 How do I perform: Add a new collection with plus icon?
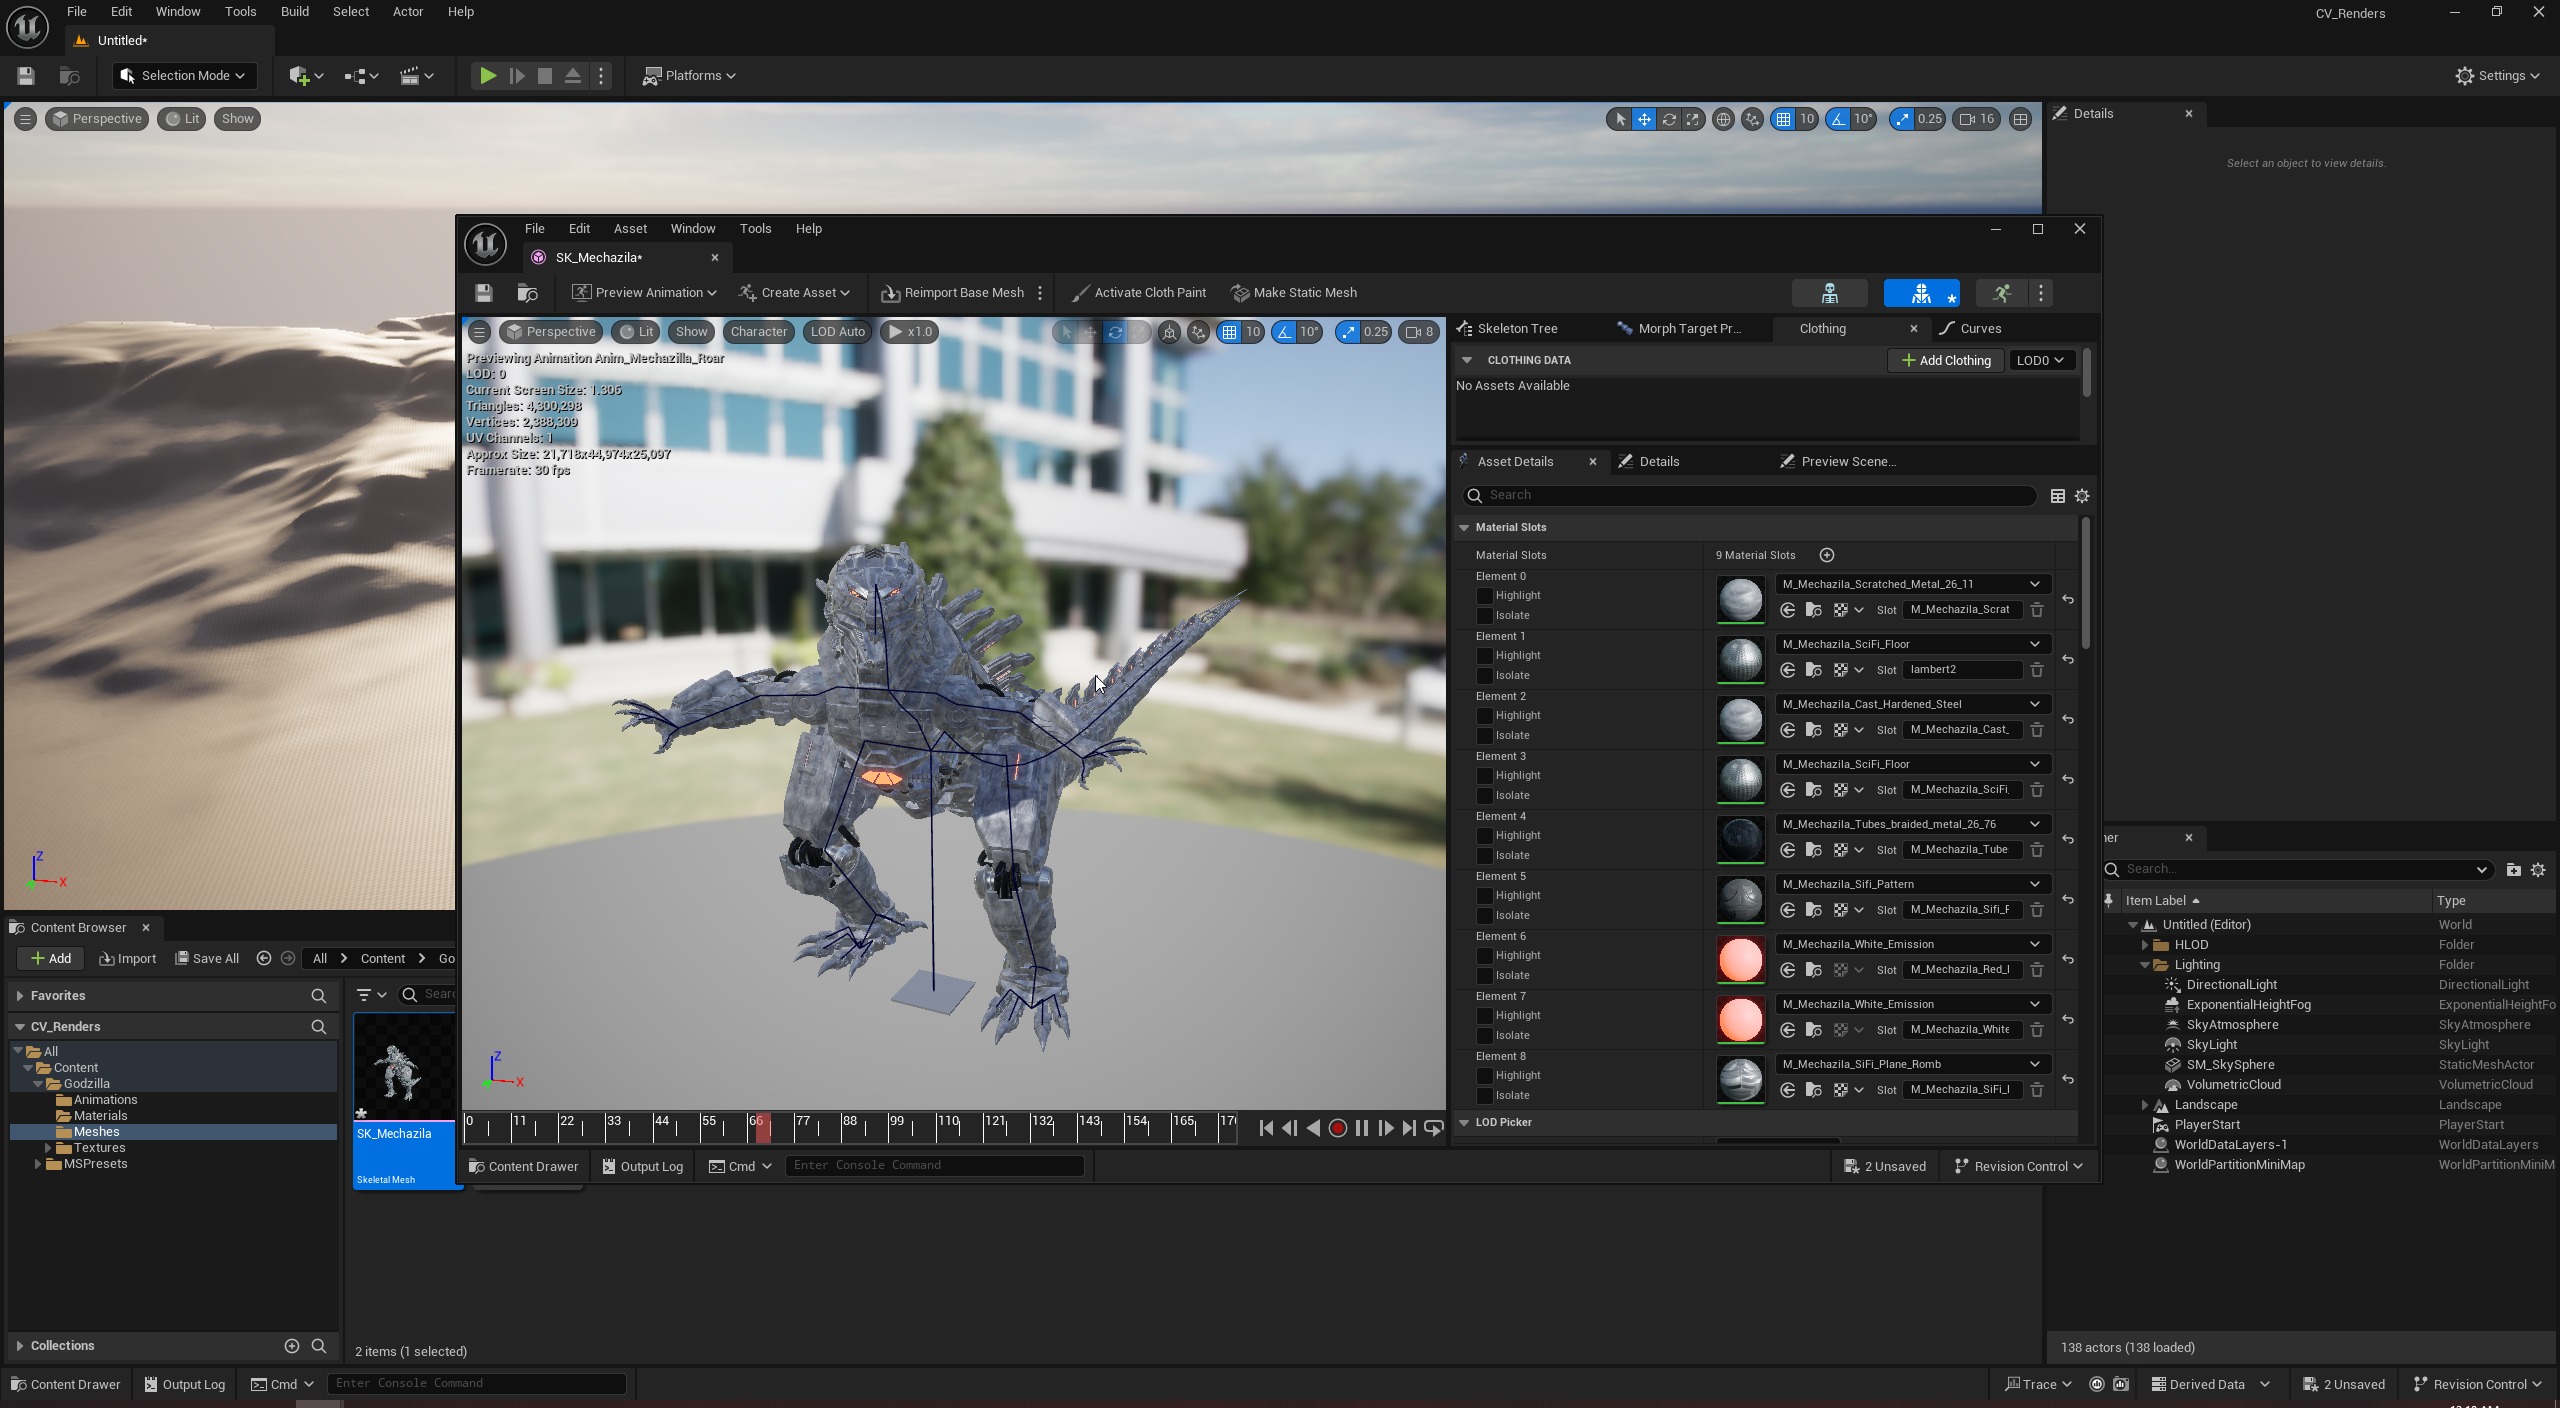[292, 1346]
